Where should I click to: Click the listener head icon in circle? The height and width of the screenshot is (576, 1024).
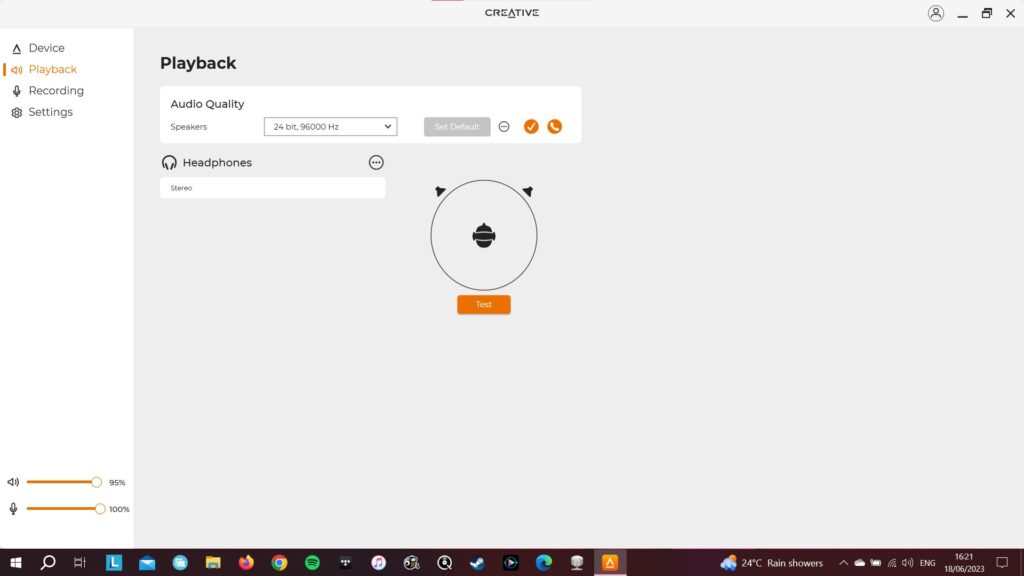(484, 236)
